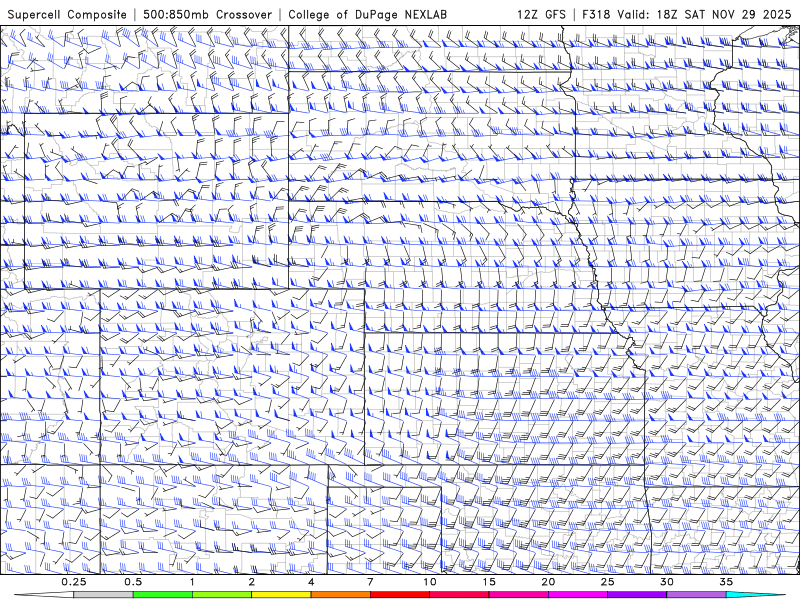Select the purple segment left of 30
Screen dimensions: 800x600
coord(637,595)
